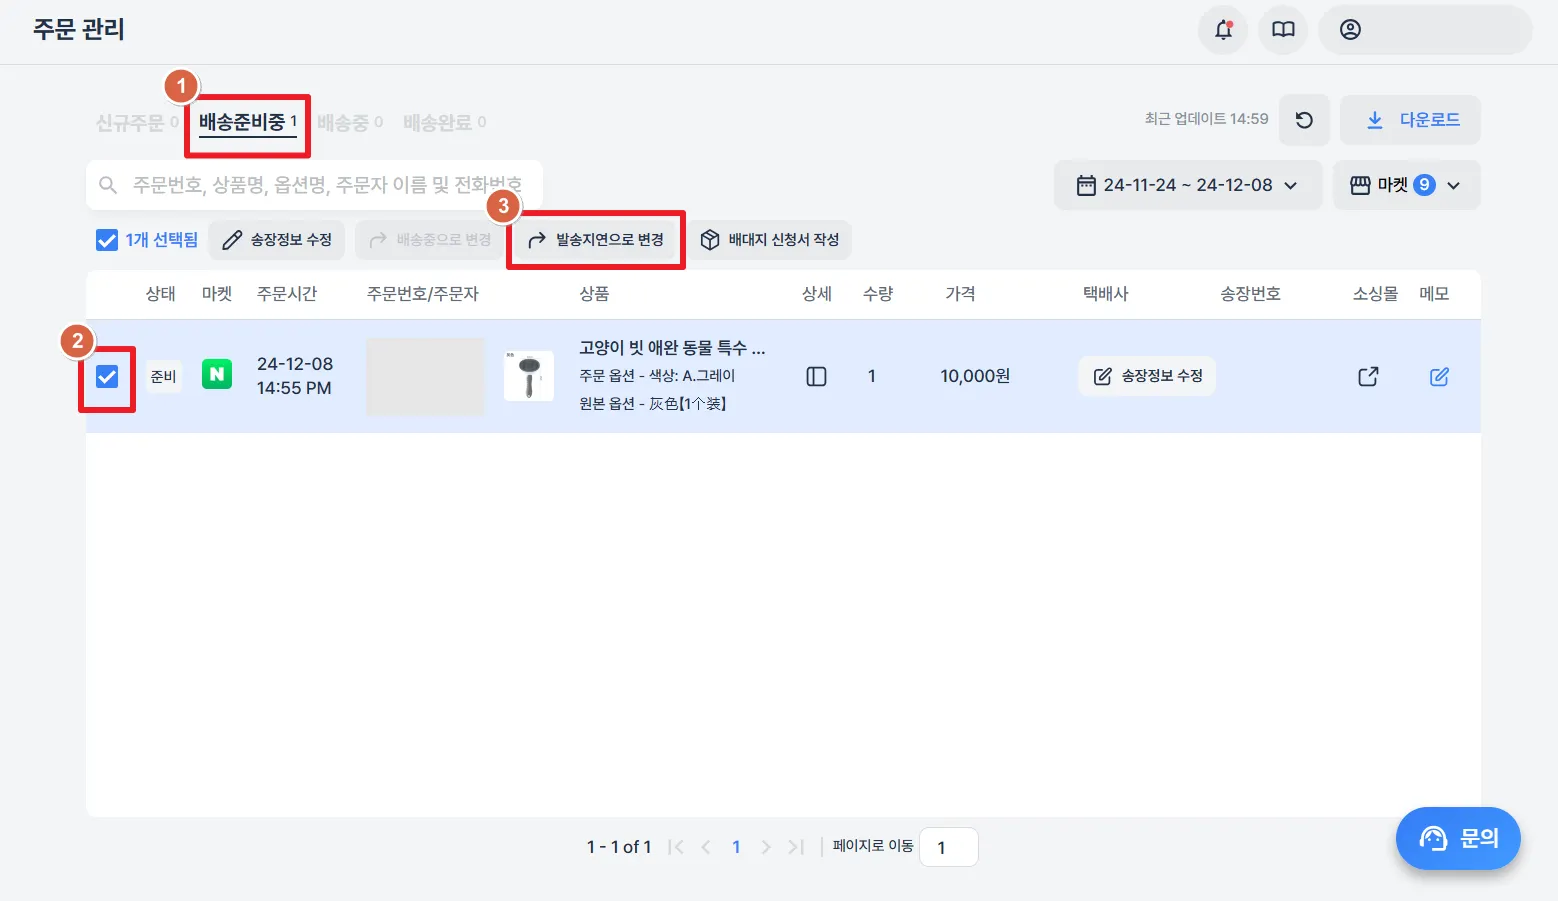Screen dimensions: 1558x901
Task: Open the notification bell
Action: point(1222,30)
